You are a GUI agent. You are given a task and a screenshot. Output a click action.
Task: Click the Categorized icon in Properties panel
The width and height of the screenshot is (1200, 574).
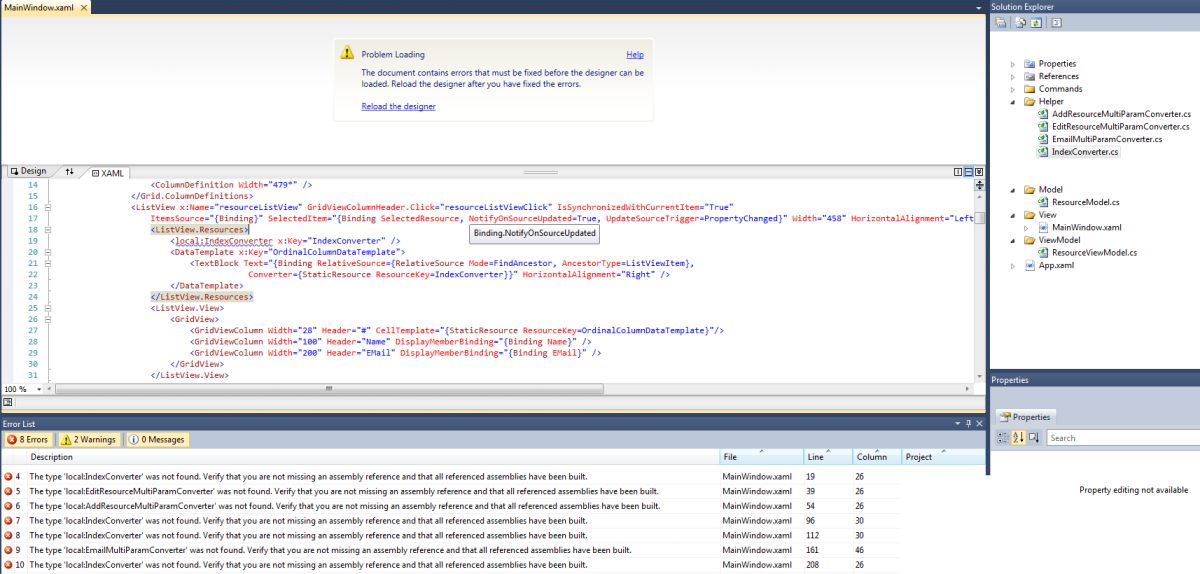1002,438
